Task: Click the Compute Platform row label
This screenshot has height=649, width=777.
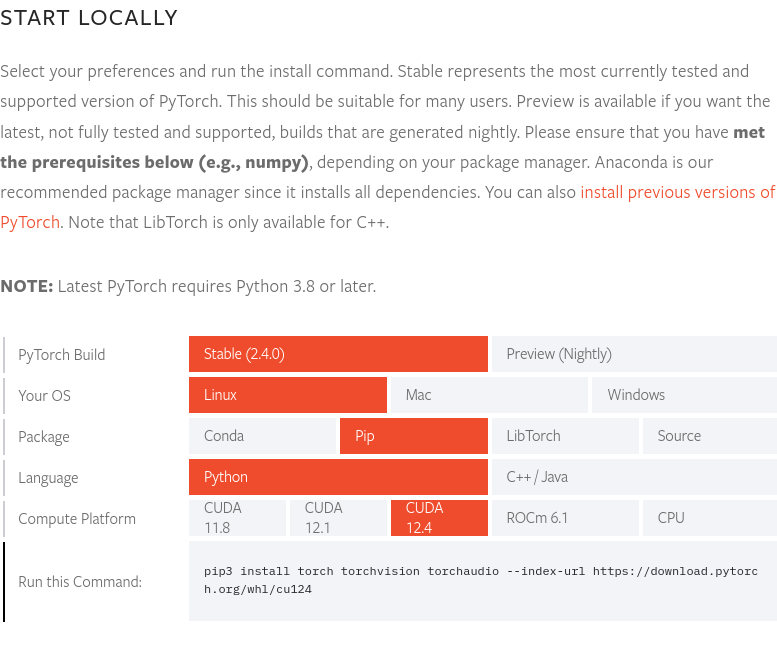Action: (77, 519)
